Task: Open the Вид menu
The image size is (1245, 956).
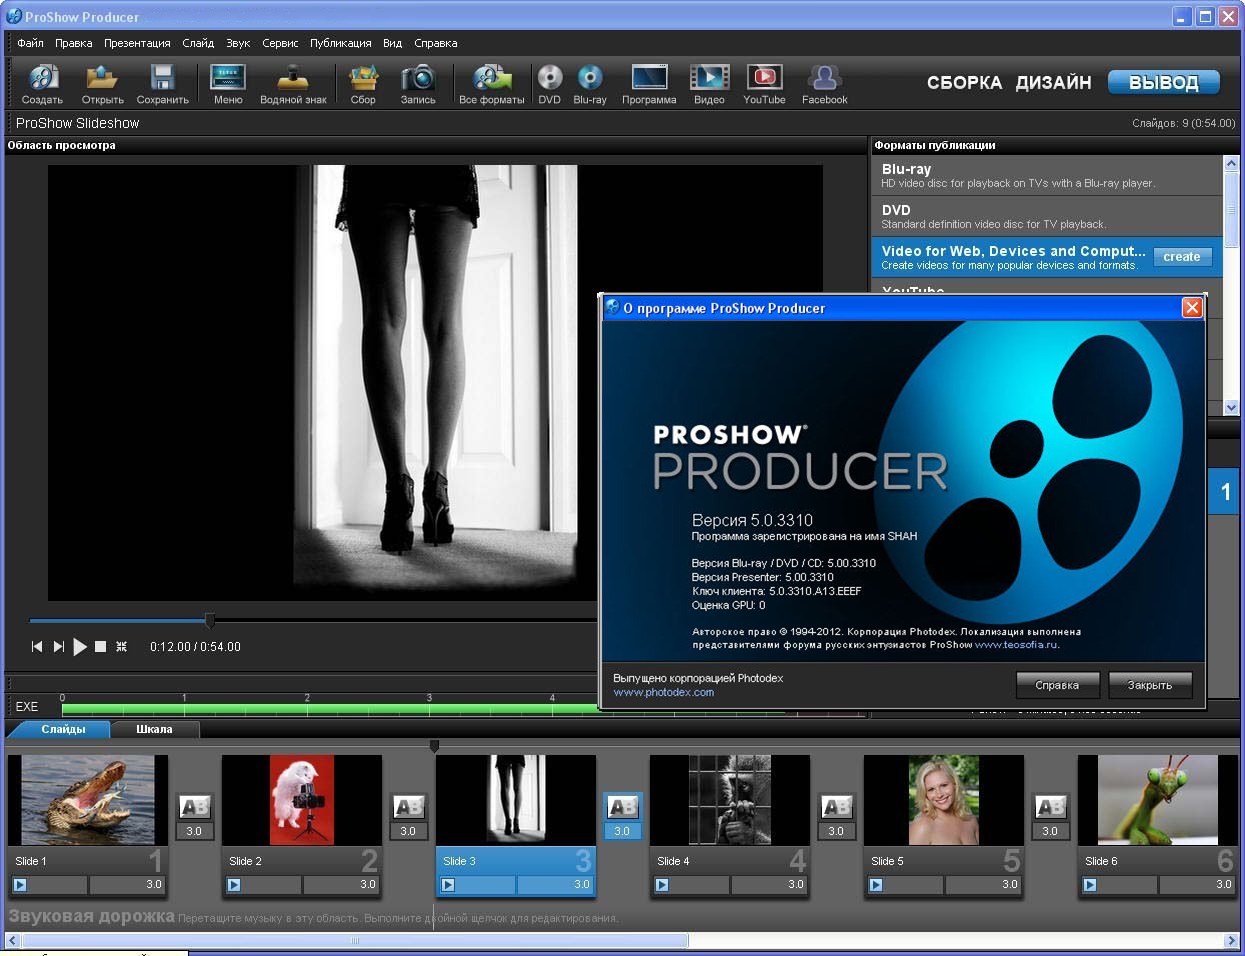Action: tap(392, 43)
